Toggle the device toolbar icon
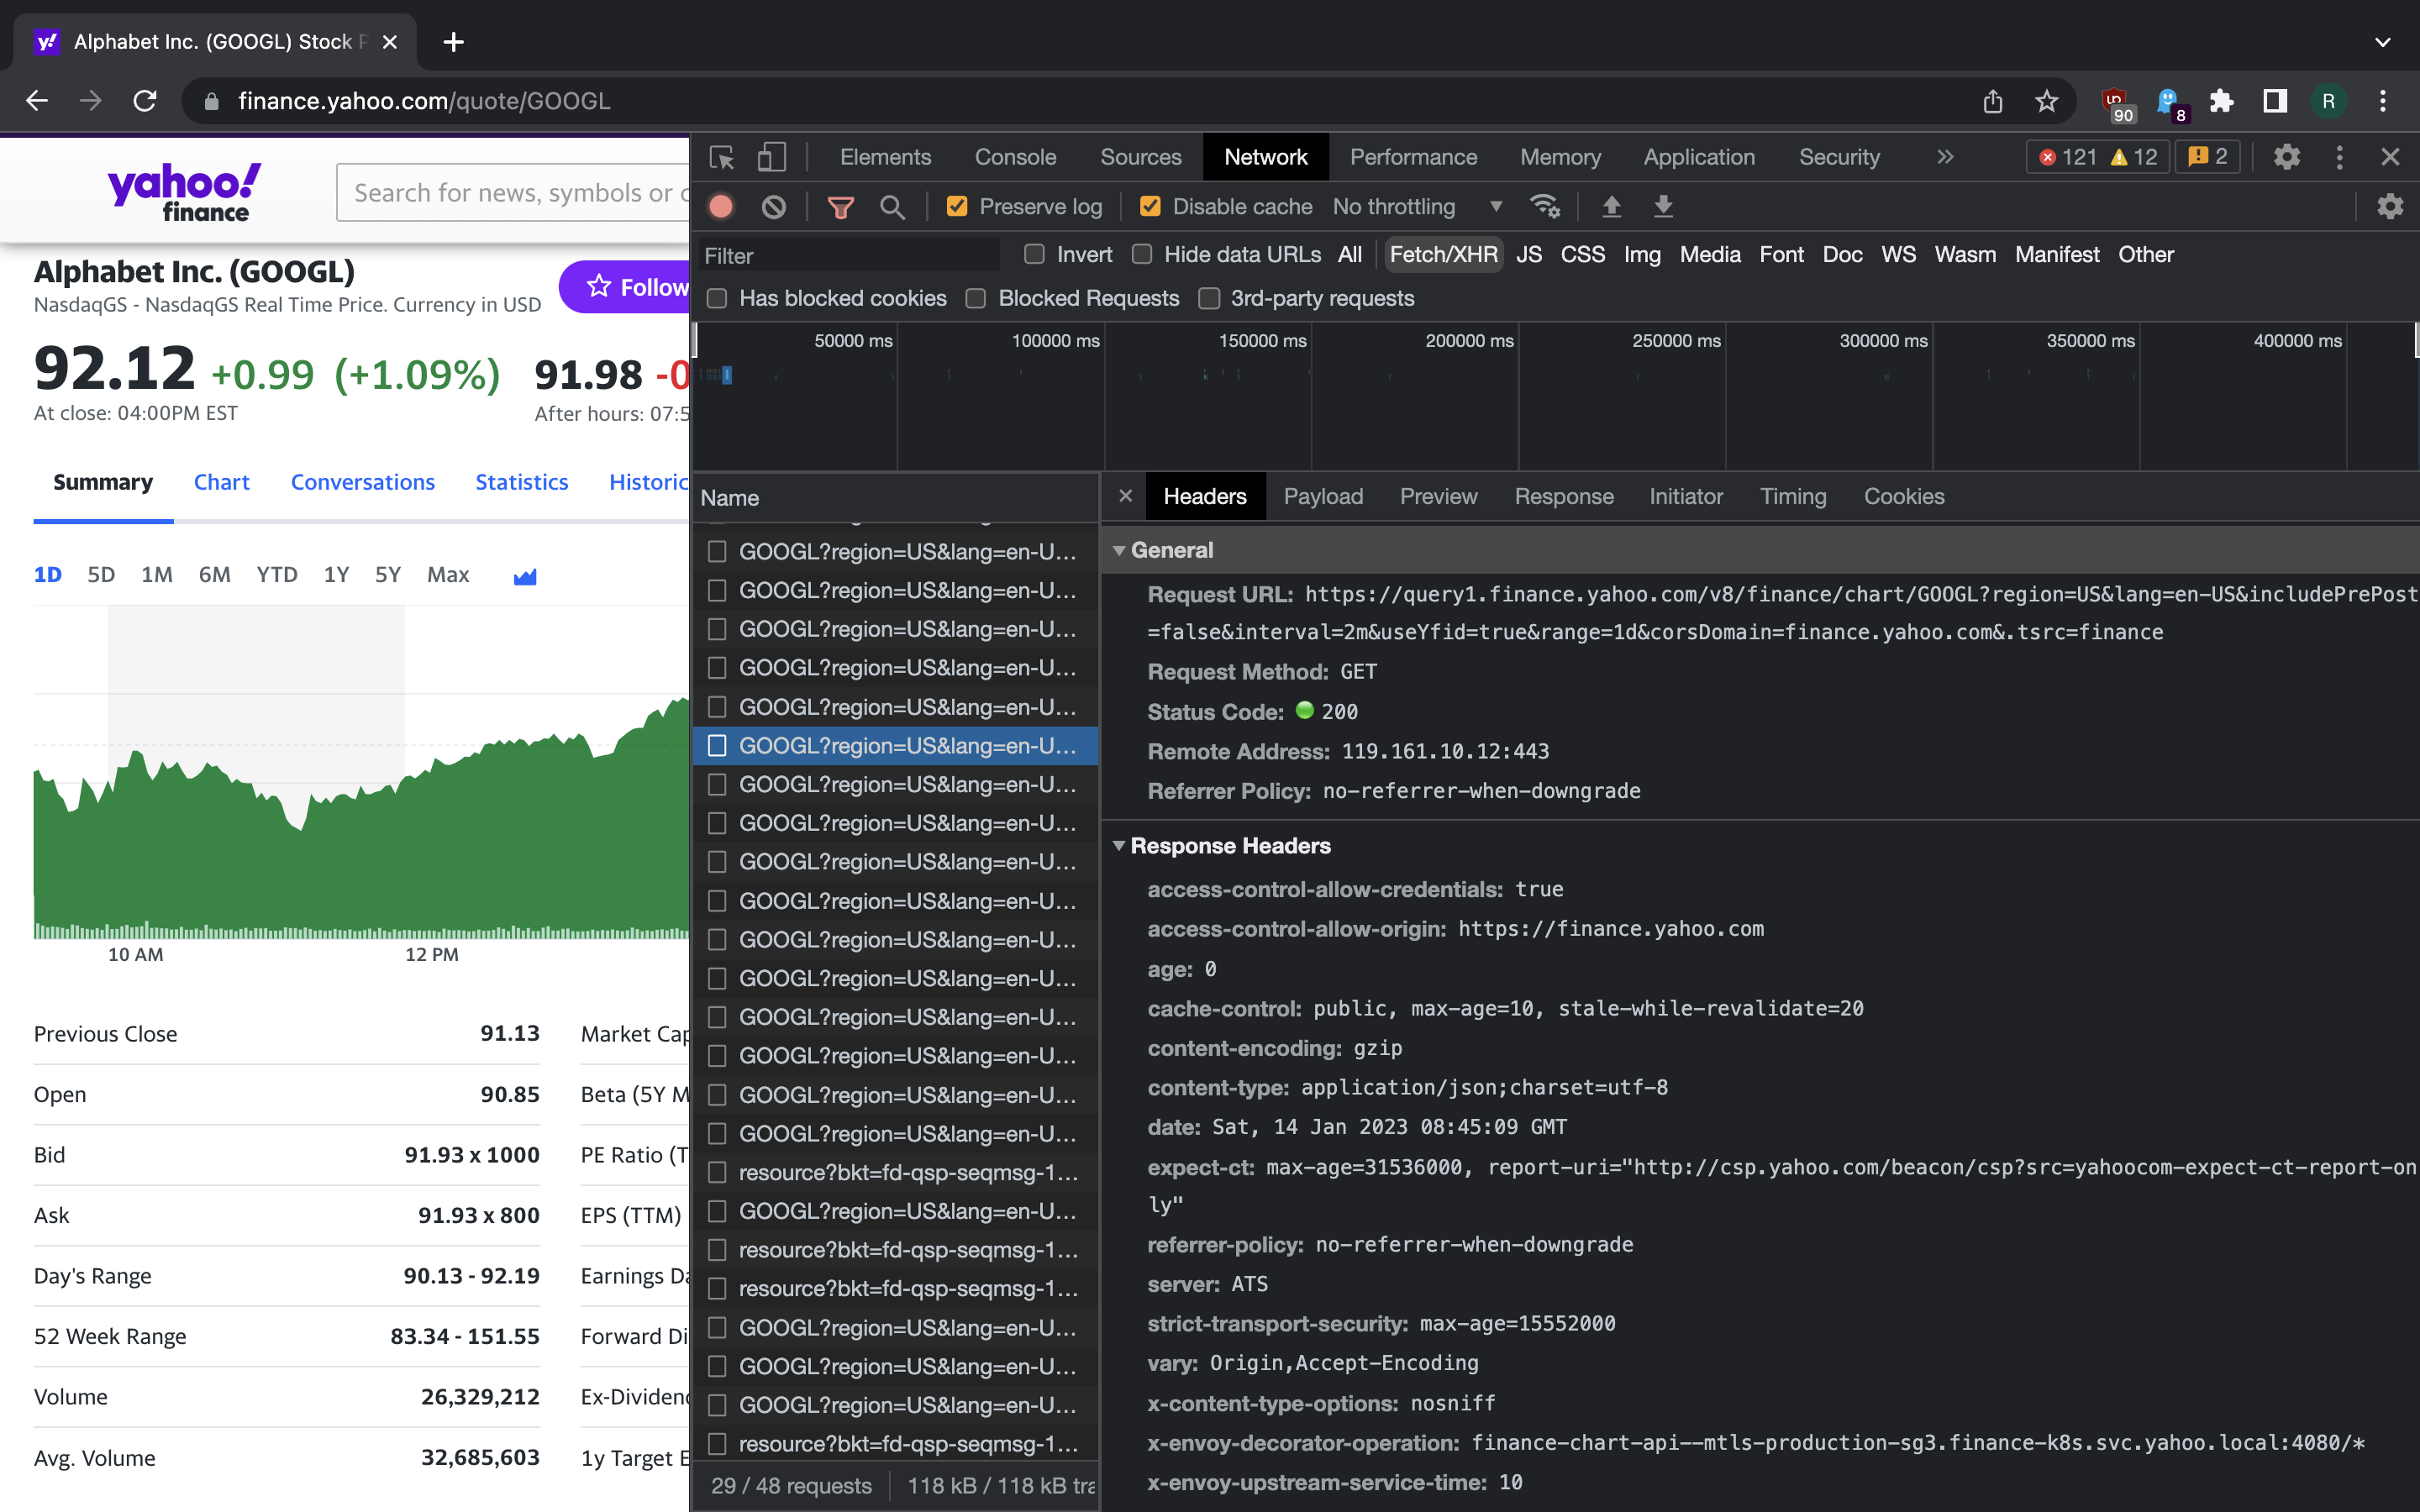2420x1512 pixels. point(771,157)
